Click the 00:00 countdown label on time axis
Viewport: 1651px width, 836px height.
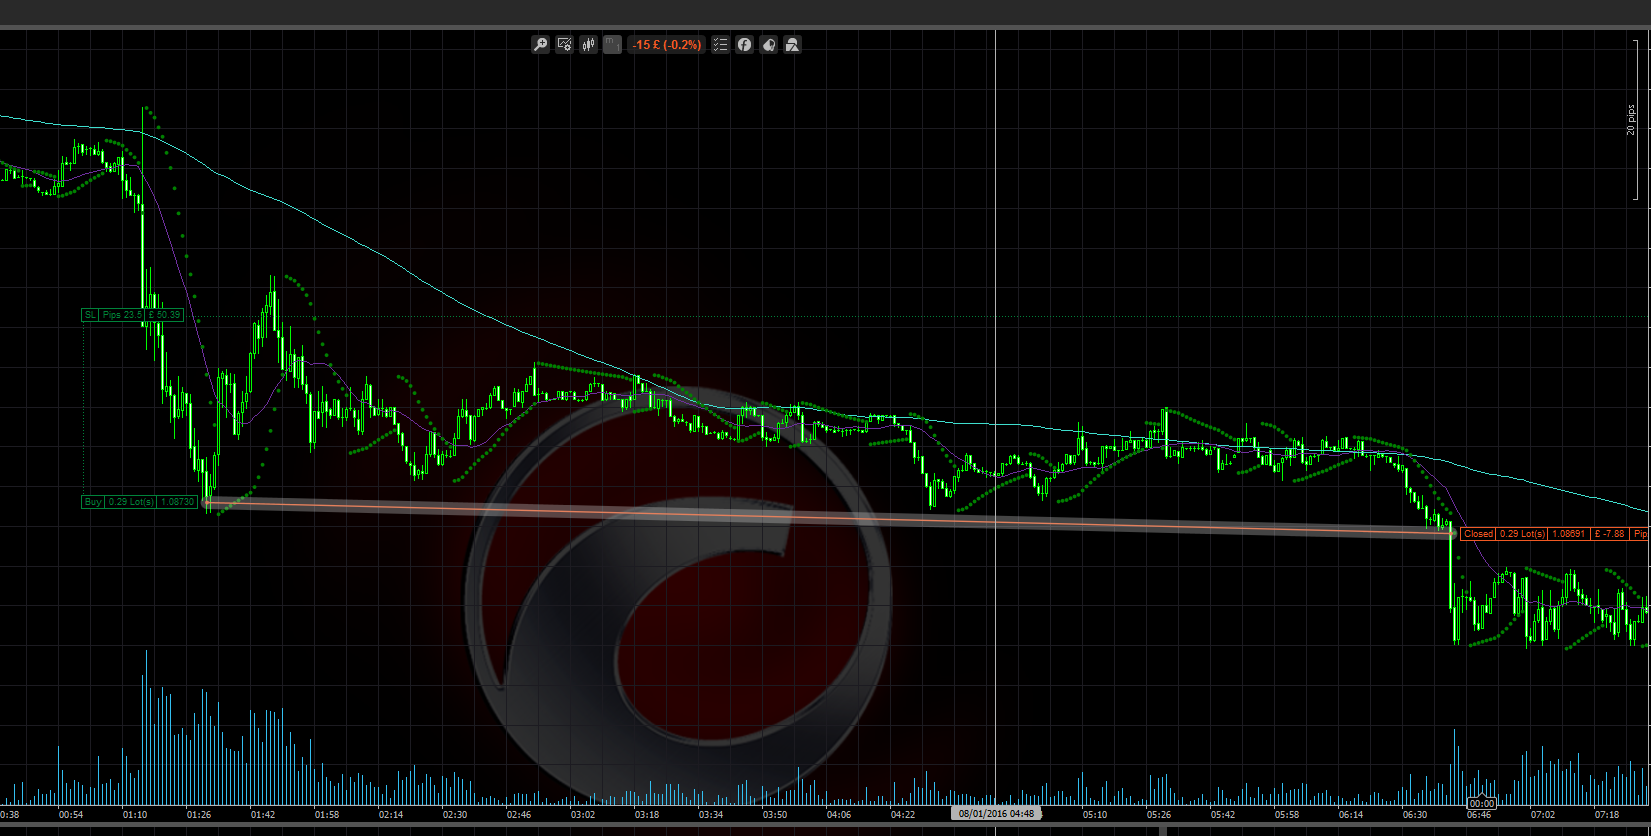1481,803
